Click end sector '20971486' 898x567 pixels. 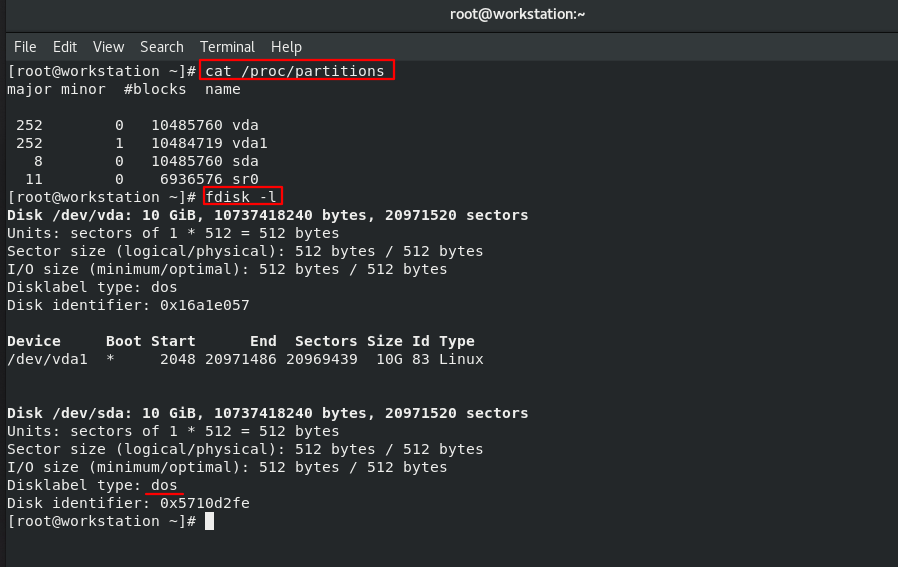click(x=241, y=359)
